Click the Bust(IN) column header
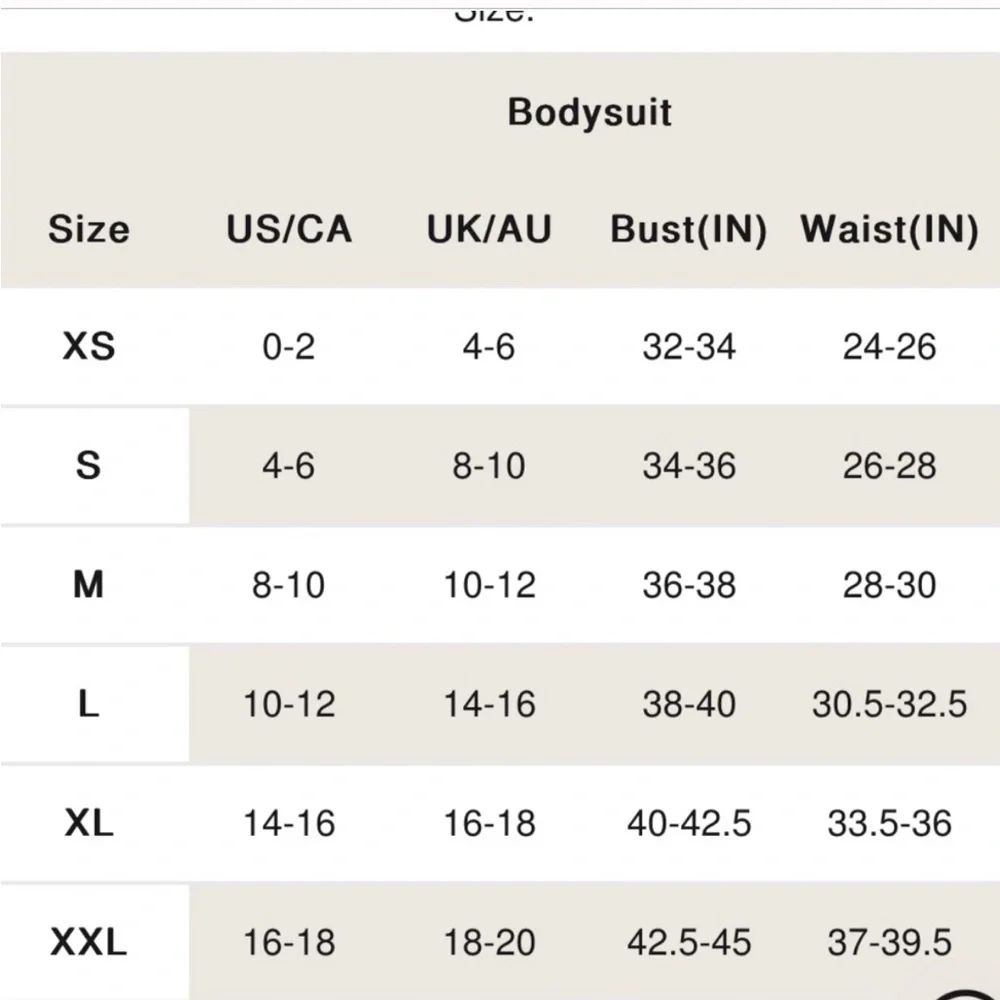1000x1000 pixels. coord(688,230)
